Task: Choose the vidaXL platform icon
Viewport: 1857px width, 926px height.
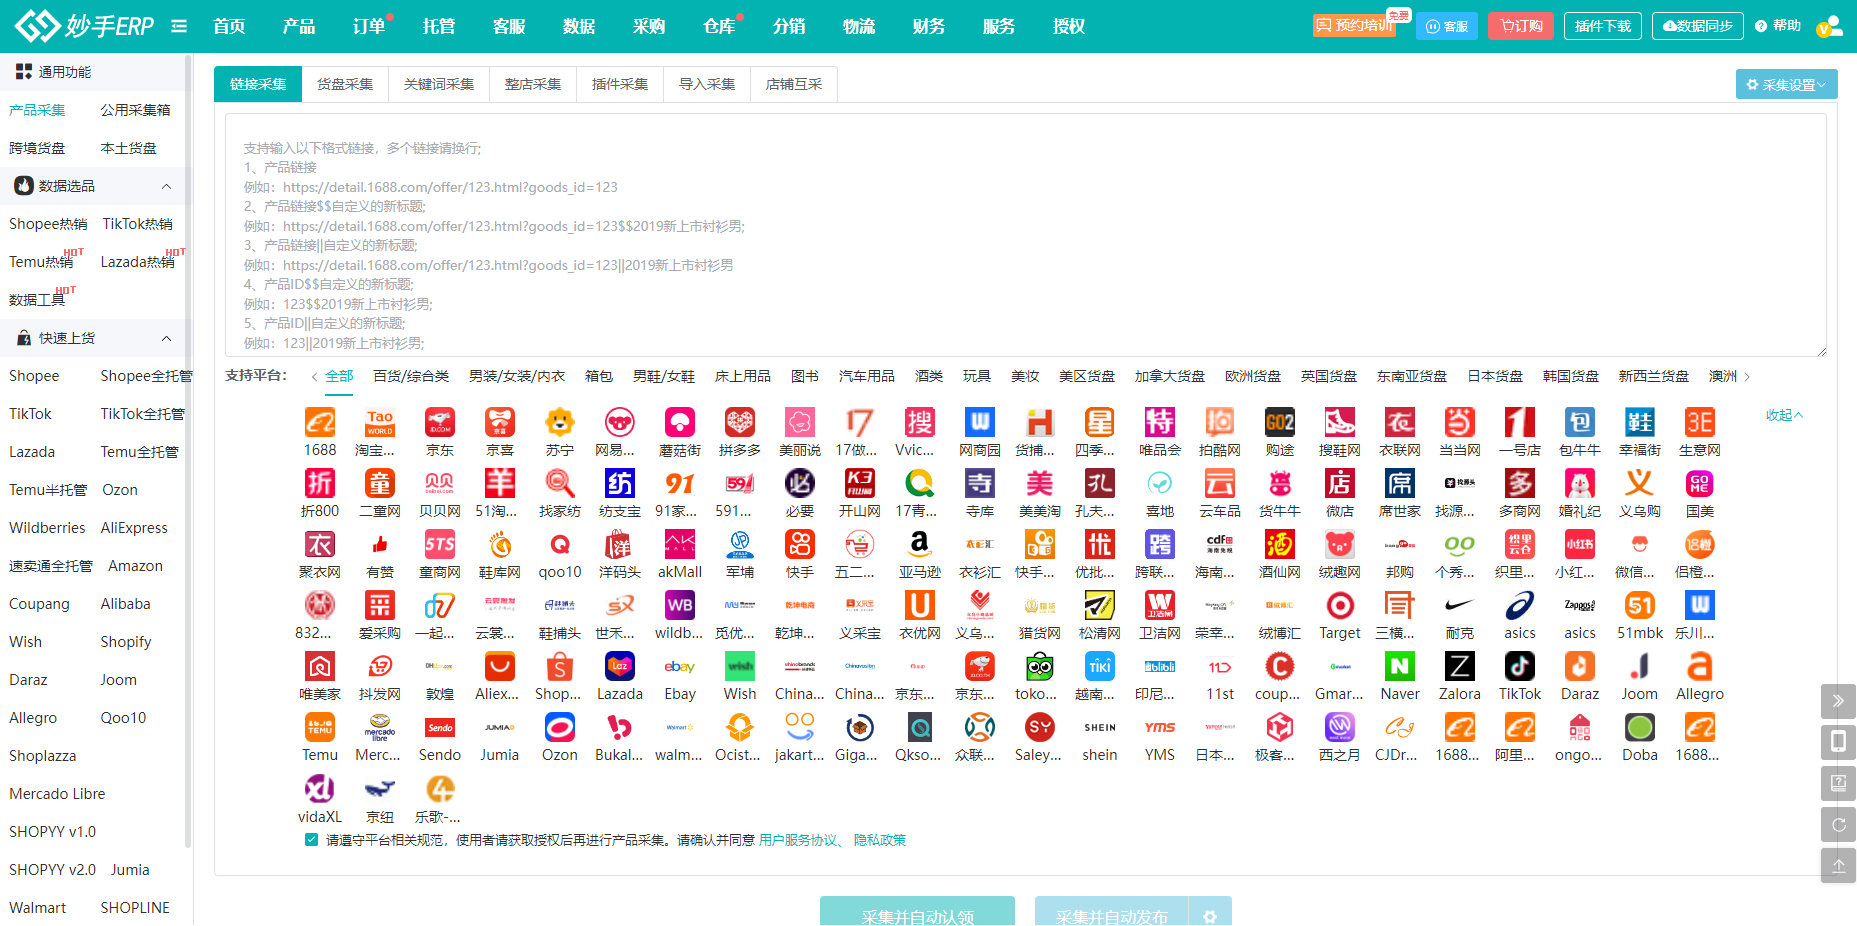Action: (x=320, y=789)
